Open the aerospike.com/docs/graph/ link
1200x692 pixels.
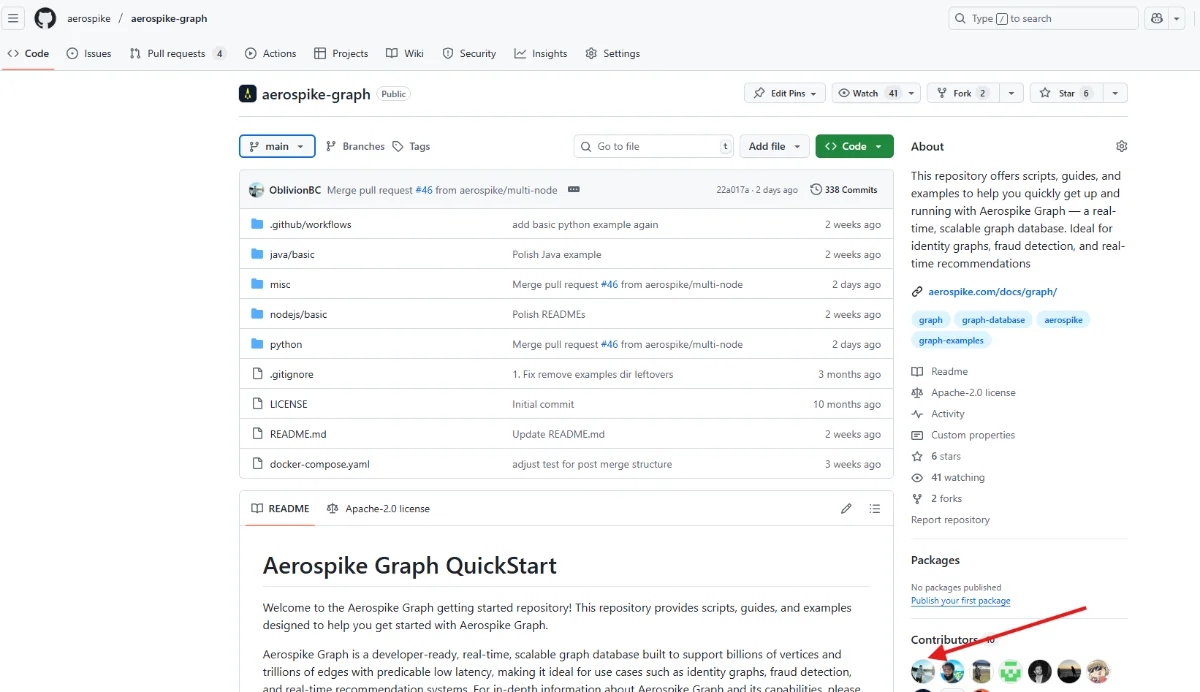[x=992, y=292]
